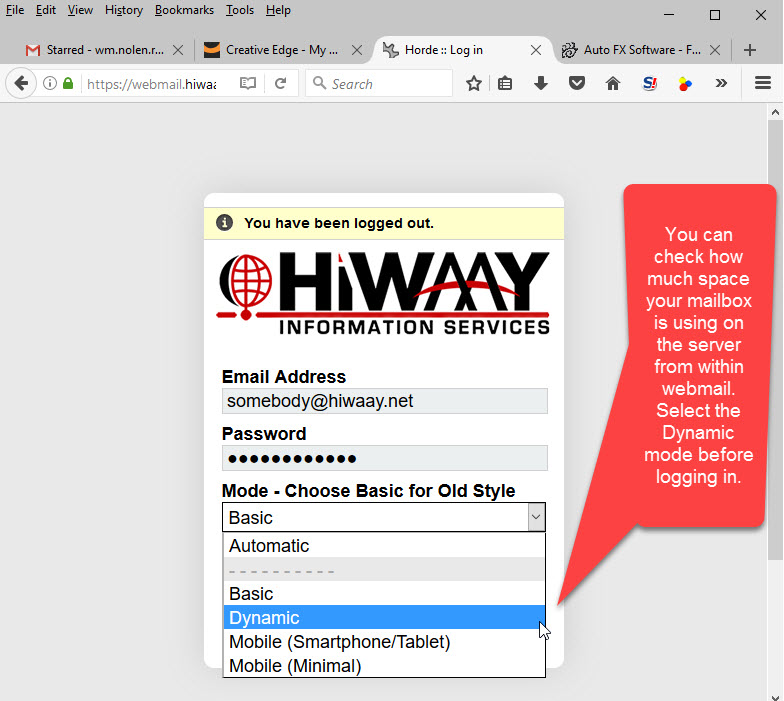Screen dimensions: 784x701
Task: Pick Mobile (Minimal) mode
Action: coord(384,666)
